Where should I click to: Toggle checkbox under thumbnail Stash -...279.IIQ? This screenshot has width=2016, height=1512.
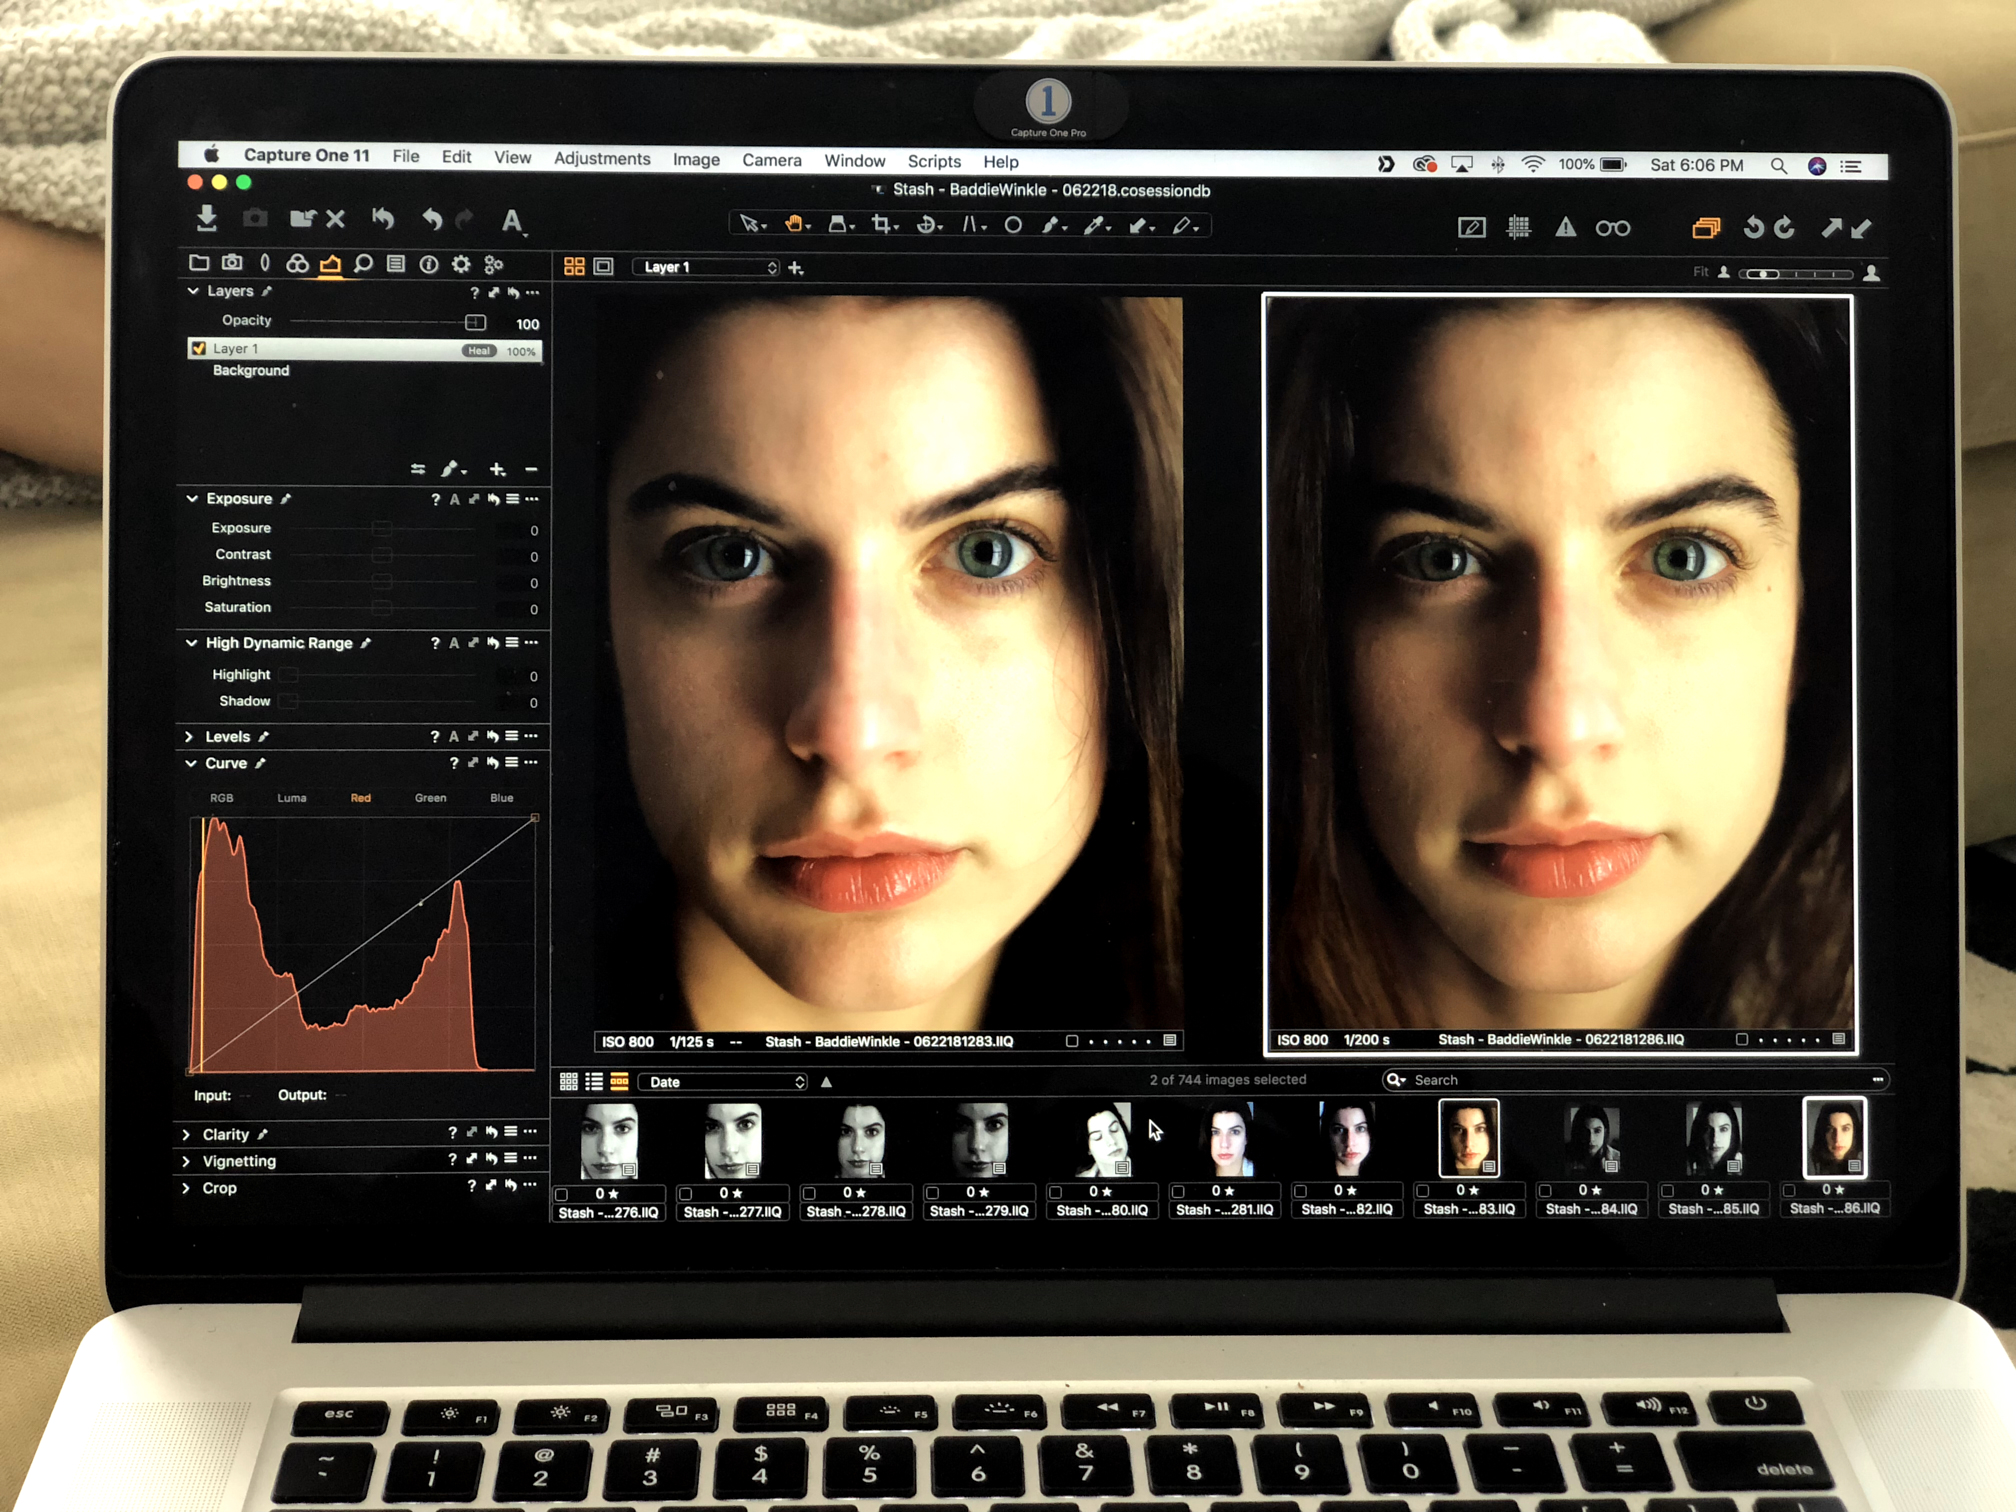click(x=933, y=1193)
